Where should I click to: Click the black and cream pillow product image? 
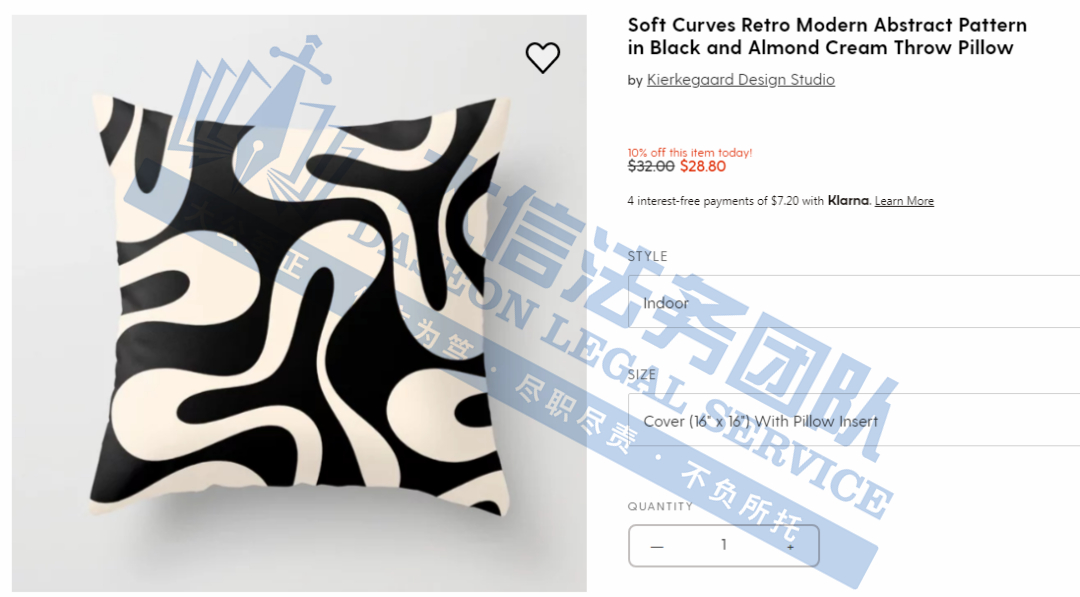(x=299, y=303)
